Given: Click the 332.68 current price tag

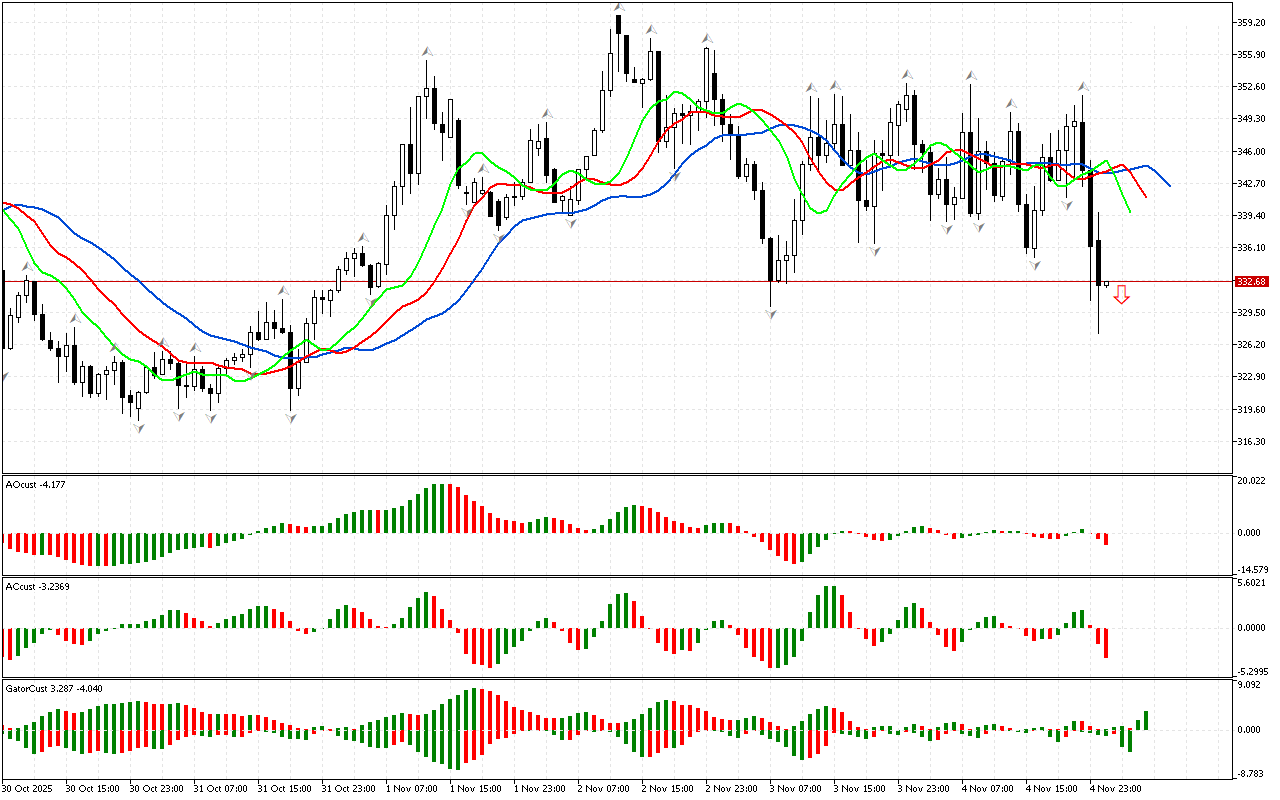Looking at the screenshot, I should 1251,282.
